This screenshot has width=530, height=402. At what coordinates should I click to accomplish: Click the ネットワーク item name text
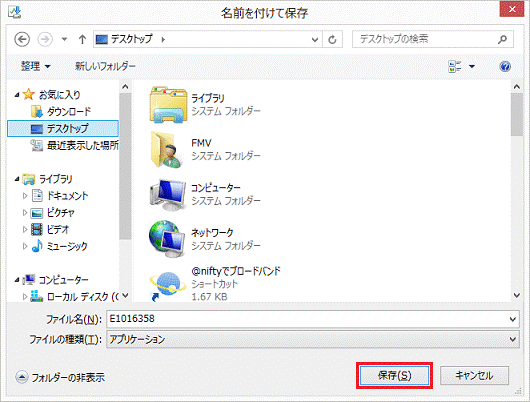click(x=213, y=233)
